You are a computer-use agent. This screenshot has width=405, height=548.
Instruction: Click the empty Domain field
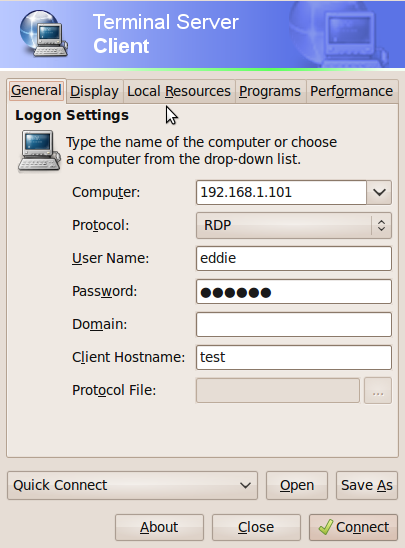click(x=294, y=324)
